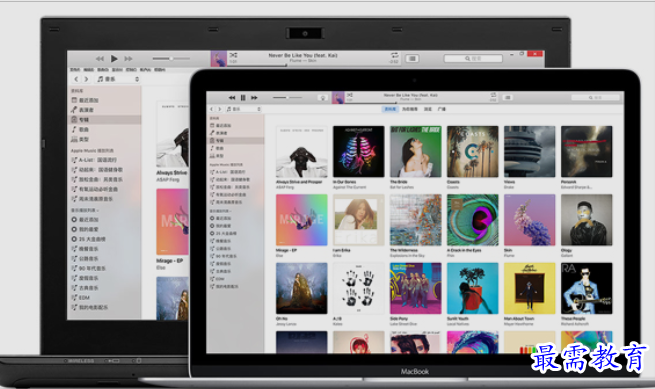Click the search box in Windows laptop iTunes
This screenshot has height=389, width=655.
[x=473, y=58]
